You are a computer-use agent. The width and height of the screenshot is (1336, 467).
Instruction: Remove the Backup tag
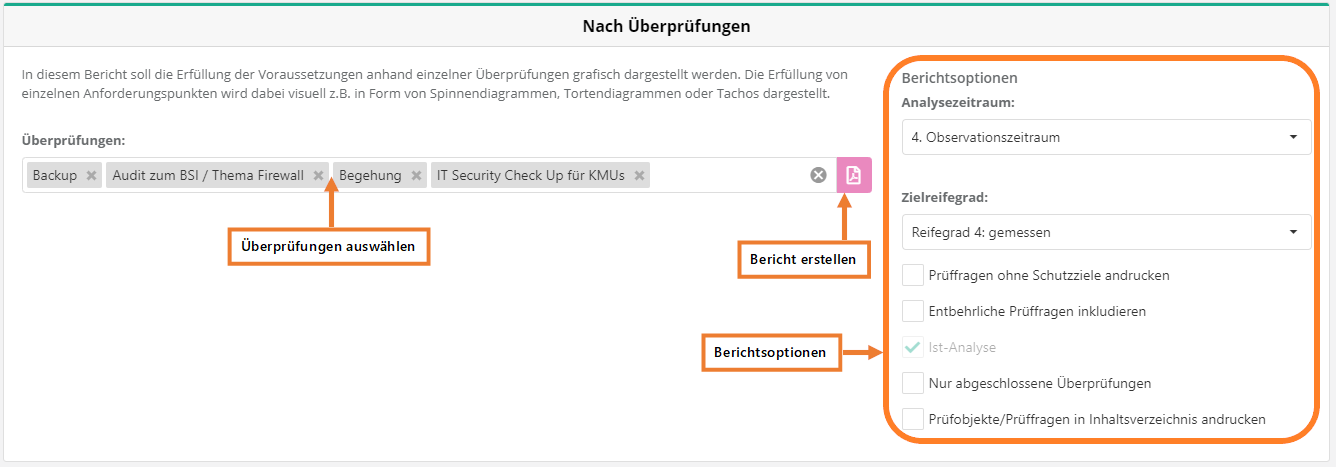point(91,176)
